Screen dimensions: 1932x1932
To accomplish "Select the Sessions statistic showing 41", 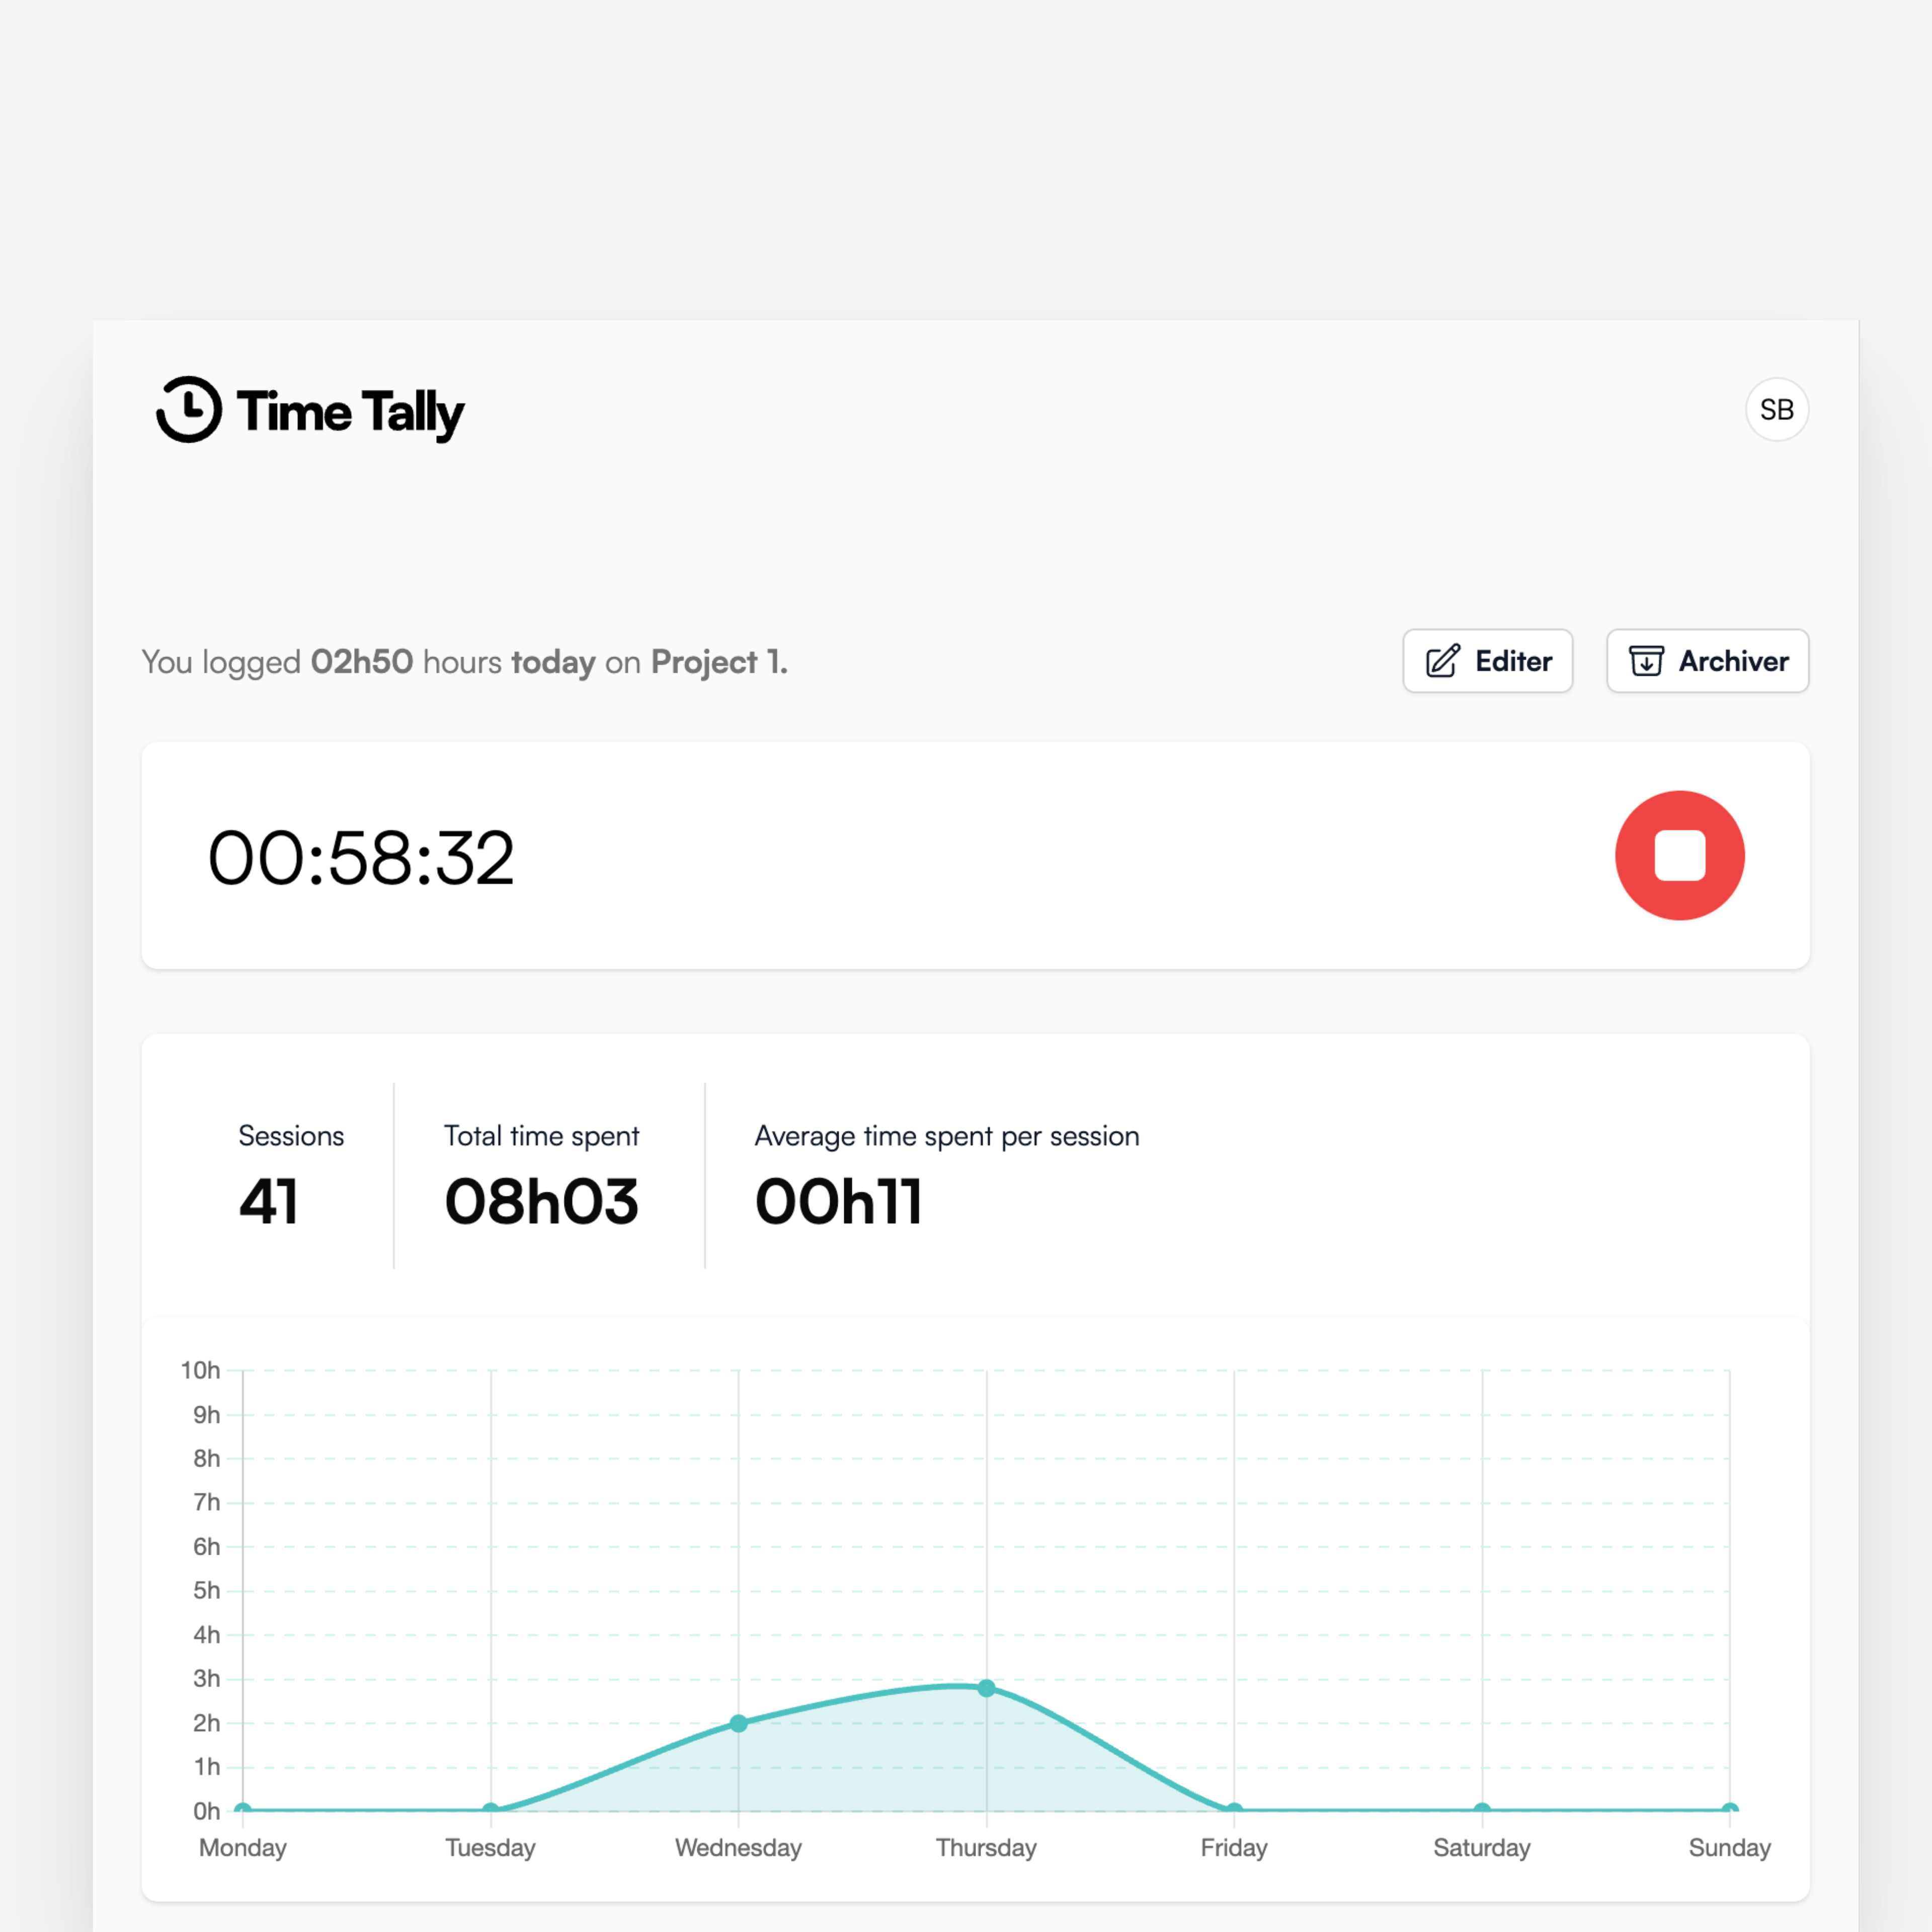I will click(268, 1202).
